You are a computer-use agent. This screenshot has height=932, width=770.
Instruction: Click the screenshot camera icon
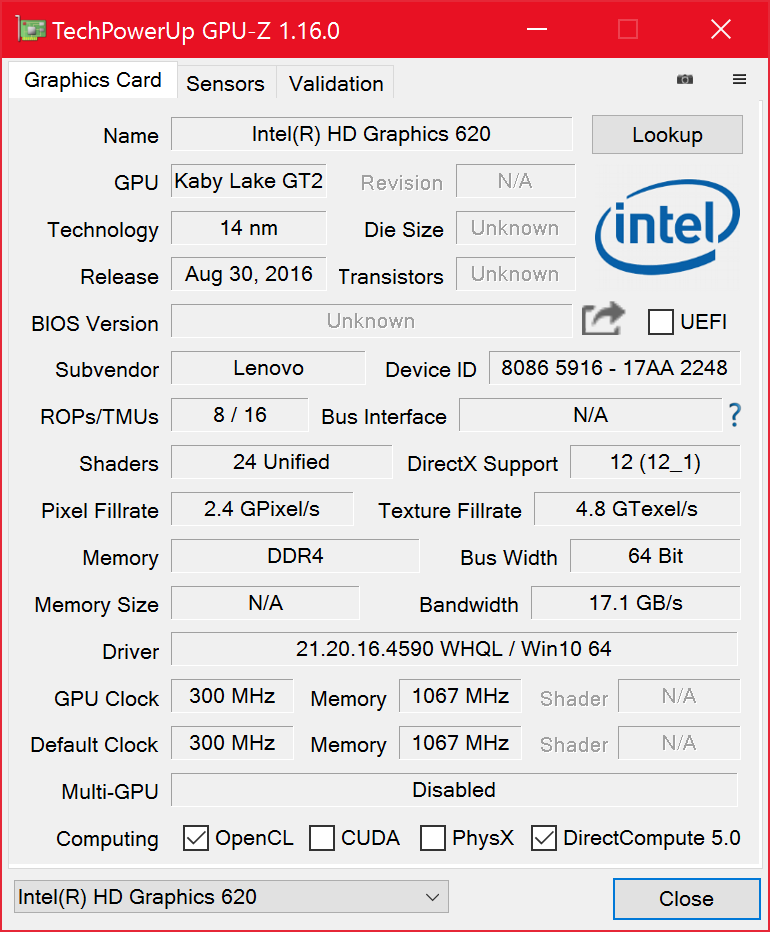point(685,80)
